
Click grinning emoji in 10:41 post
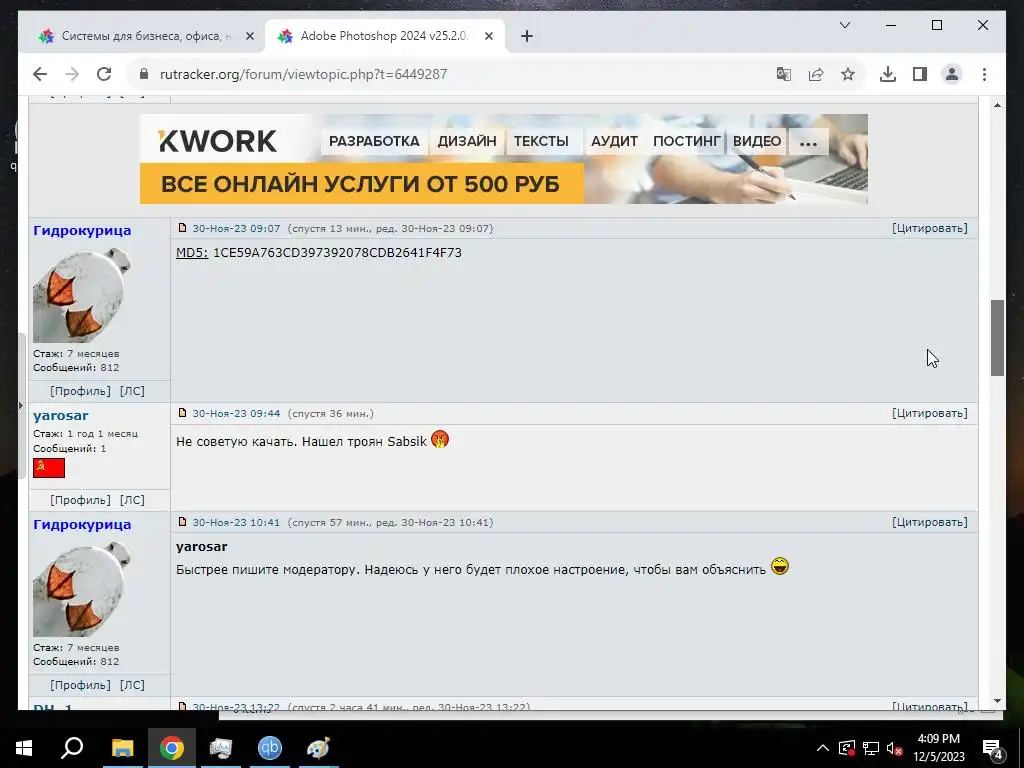coord(780,566)
